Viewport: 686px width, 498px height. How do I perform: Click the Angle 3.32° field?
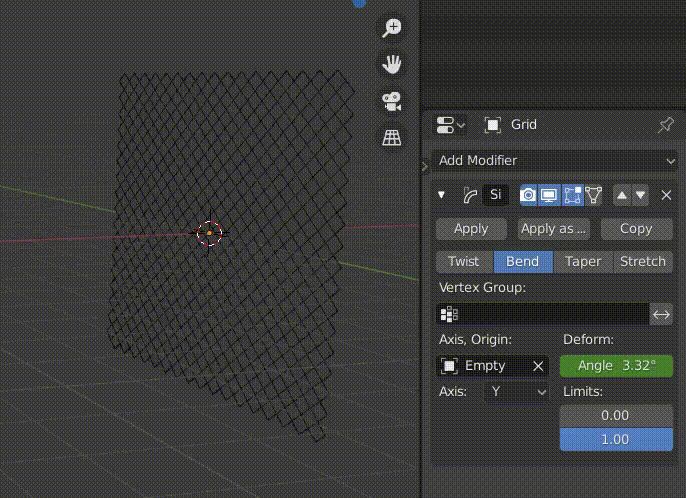coord(616,366)
